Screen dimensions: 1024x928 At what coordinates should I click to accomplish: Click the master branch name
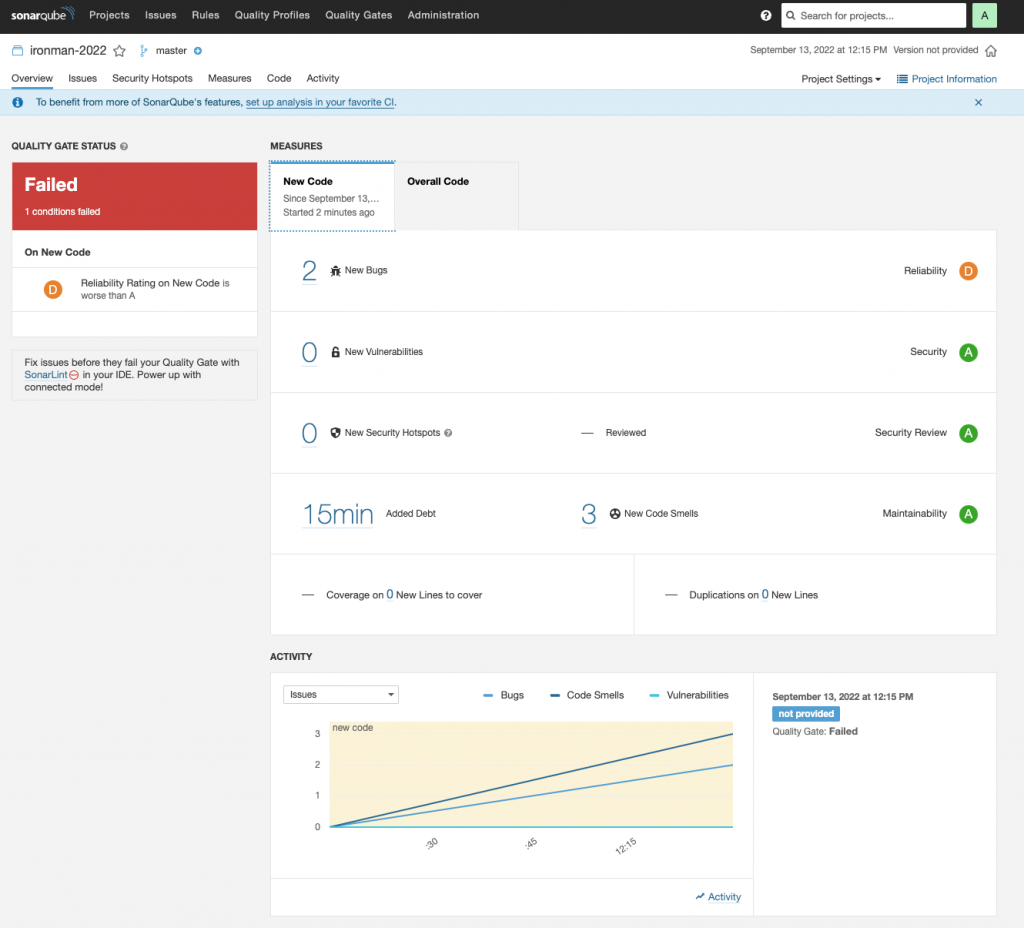point(171,51)
